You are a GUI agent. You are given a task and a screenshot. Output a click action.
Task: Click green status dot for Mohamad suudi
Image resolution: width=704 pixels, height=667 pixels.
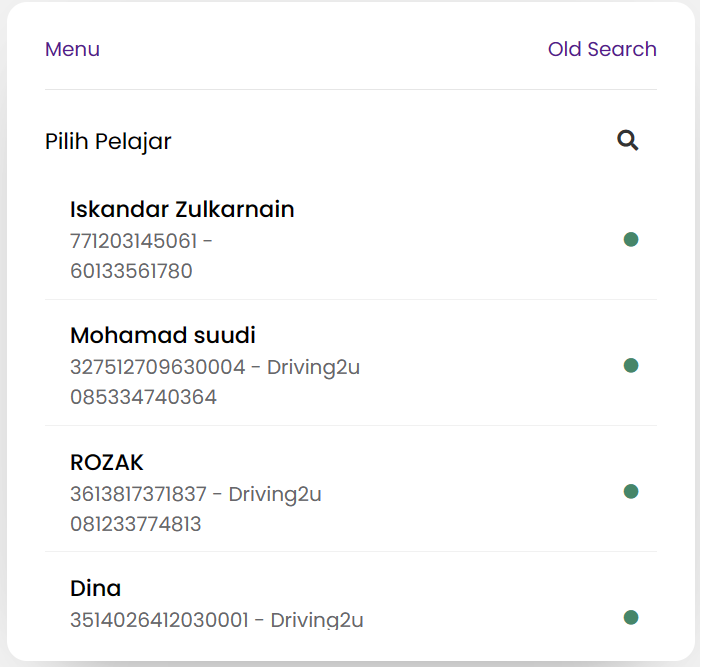631,365
